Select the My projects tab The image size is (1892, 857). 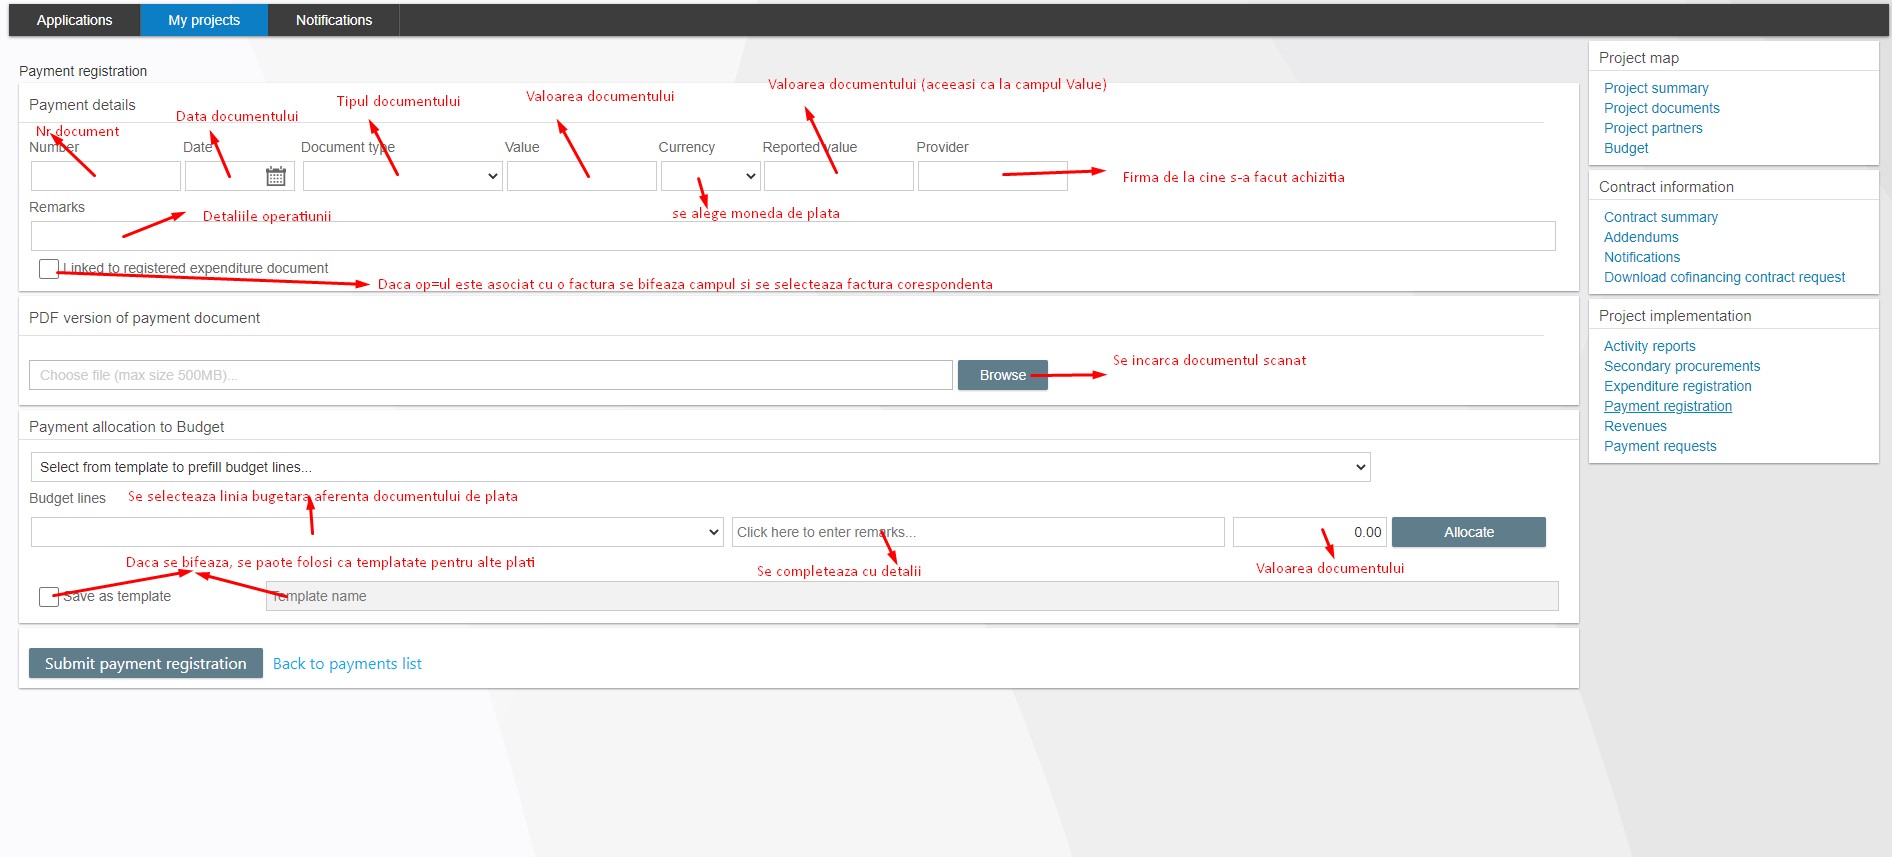pyautogui.click(x=204, y=20)
